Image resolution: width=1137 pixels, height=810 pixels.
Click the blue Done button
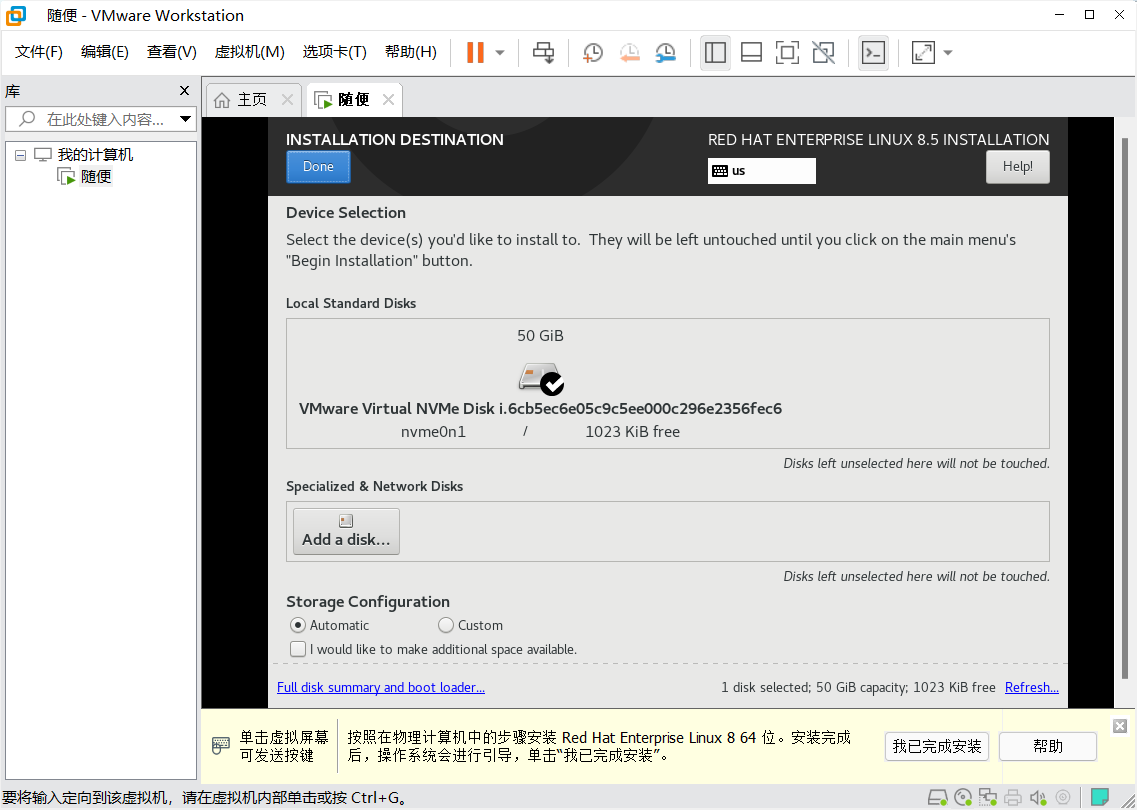318,167
